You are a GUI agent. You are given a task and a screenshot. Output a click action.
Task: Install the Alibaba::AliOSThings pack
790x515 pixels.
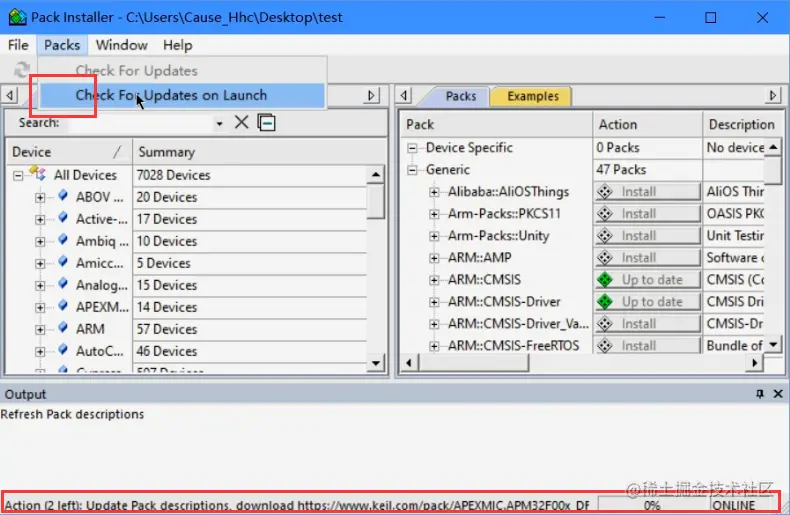[647, 192]
